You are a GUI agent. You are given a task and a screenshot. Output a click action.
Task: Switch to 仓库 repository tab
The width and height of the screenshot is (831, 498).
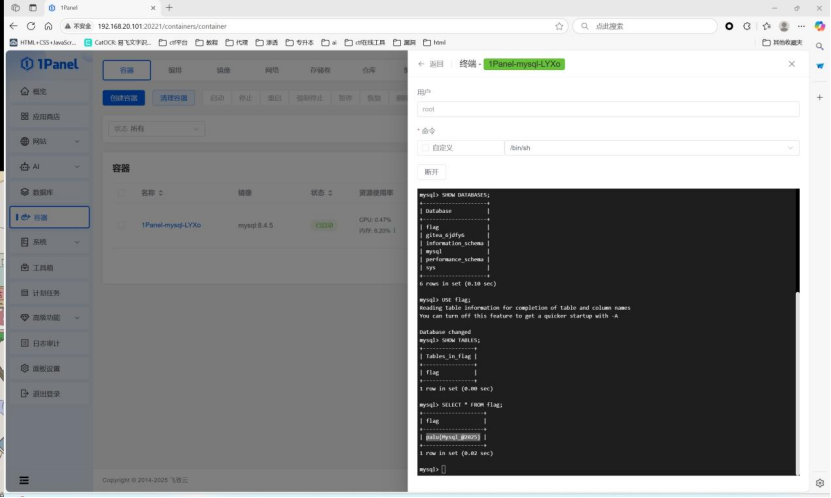pos(369,70)
